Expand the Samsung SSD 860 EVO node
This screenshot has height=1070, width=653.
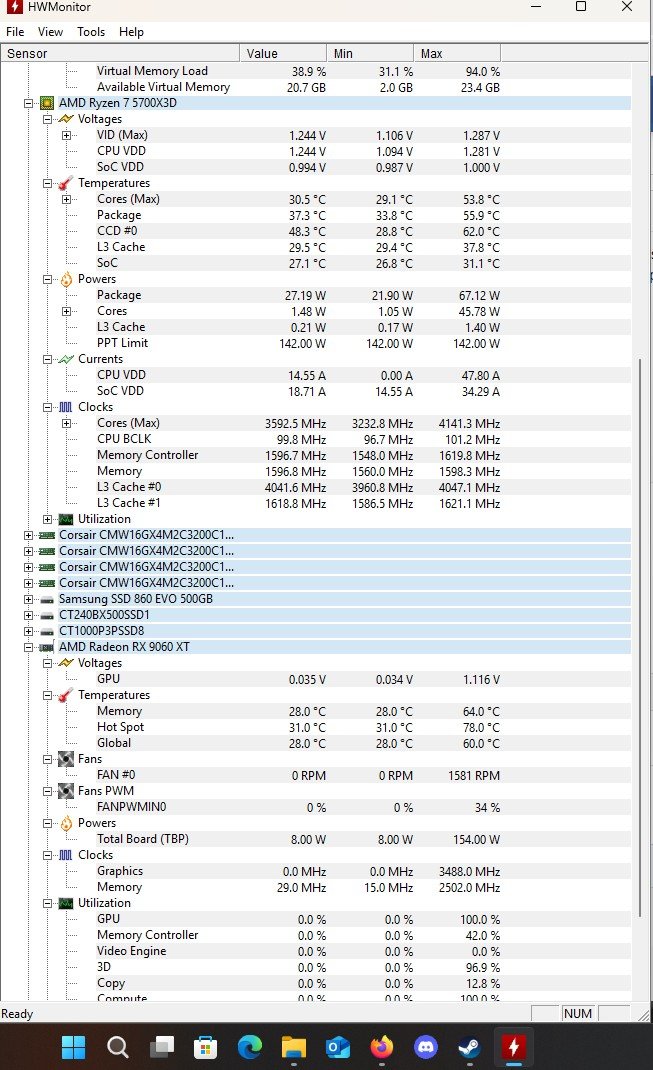pyautogui.click(x=28, y=599)
